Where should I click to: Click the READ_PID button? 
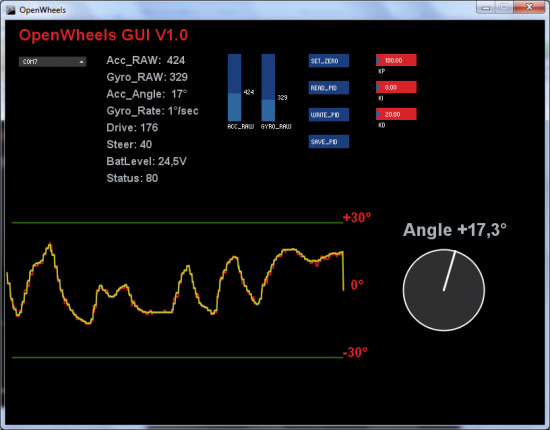(x=329, y=88)
